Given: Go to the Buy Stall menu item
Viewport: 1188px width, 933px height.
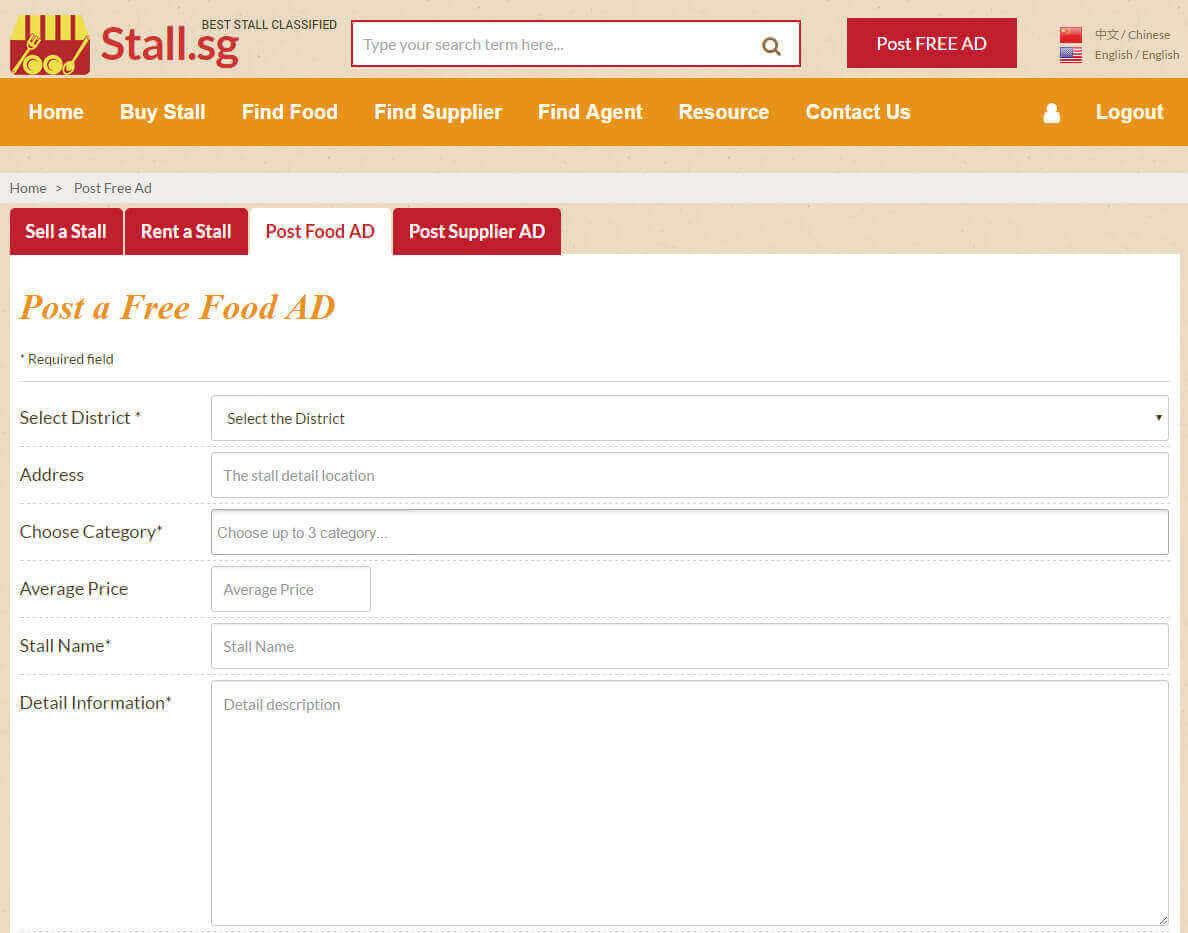Looking at the screenshot, I should point(163,112).
